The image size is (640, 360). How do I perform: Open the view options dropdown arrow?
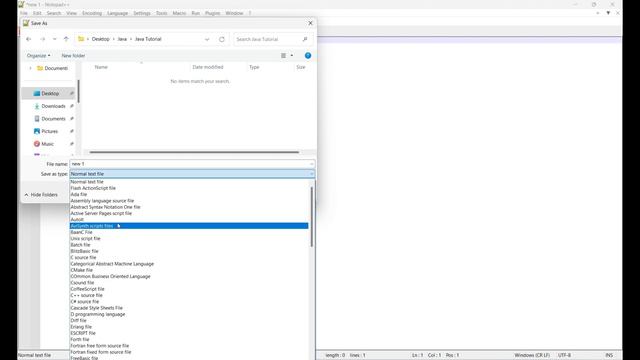click(291, 56)
